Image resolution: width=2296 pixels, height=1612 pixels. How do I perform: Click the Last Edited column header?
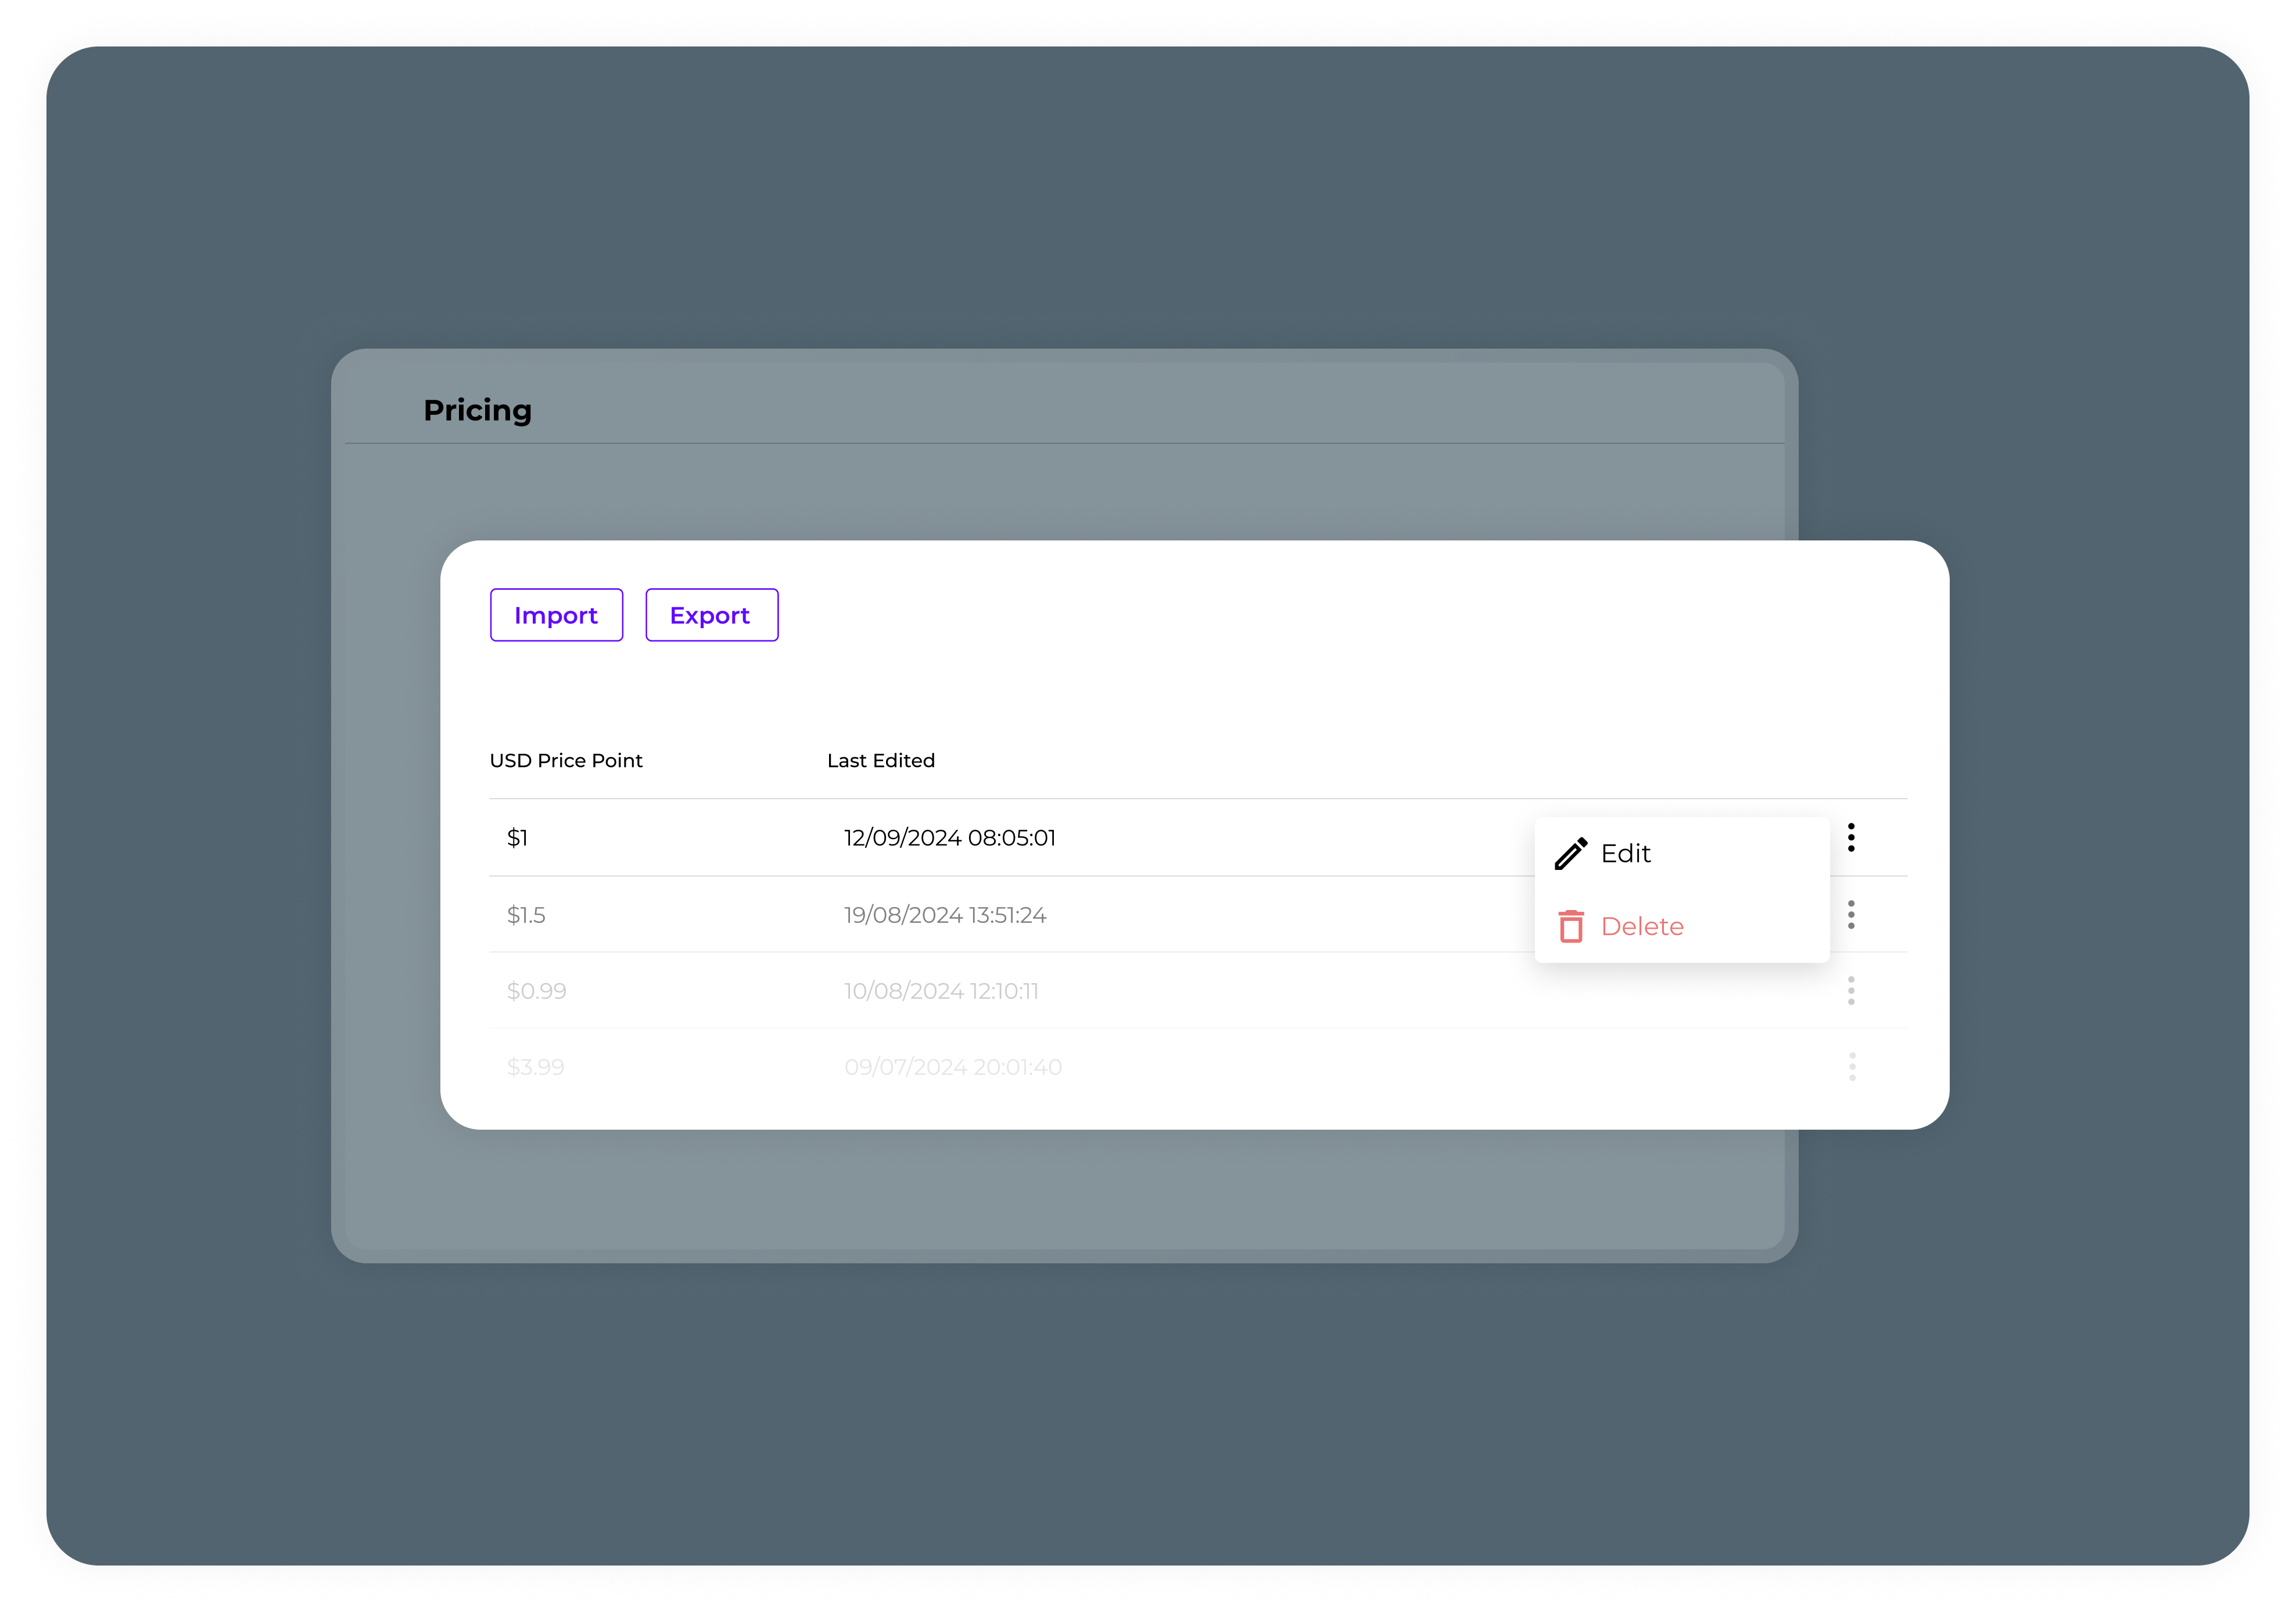pos(880,761)
